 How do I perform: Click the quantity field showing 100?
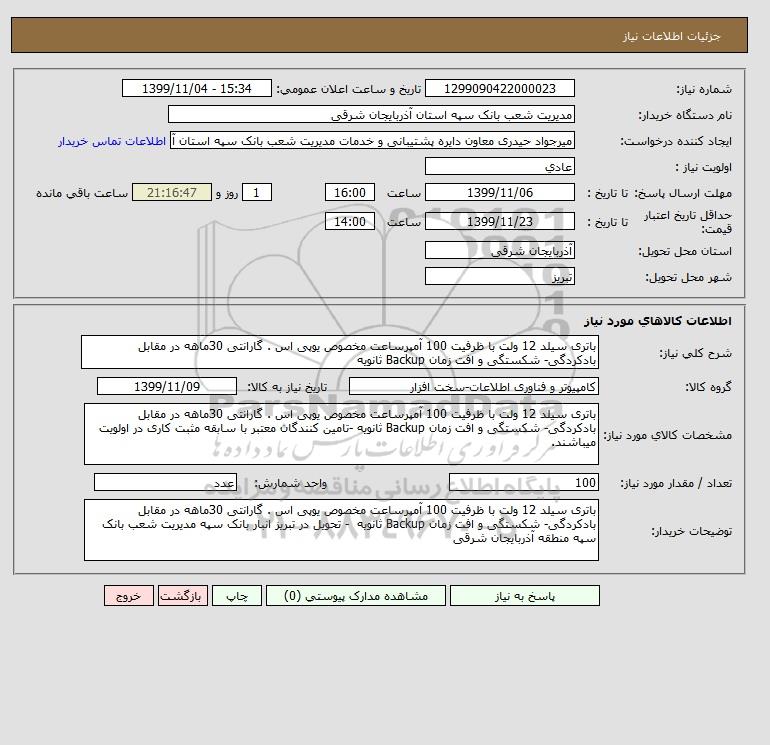point(523,483)
